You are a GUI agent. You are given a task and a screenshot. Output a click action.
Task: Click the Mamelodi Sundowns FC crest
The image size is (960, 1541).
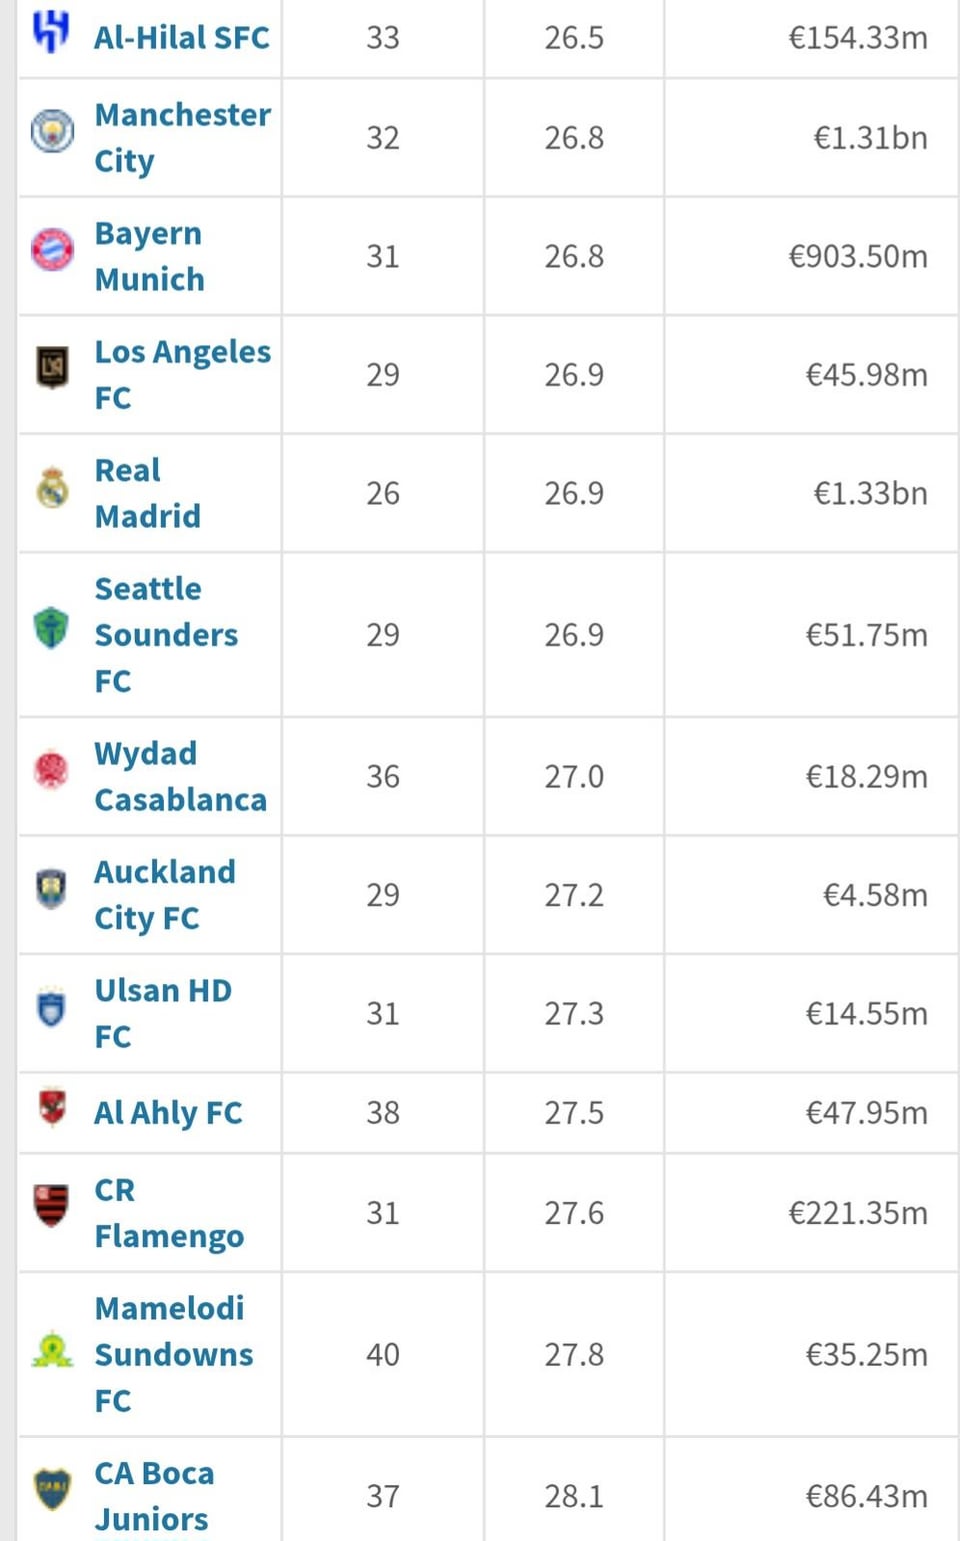tap(52, 1350)
